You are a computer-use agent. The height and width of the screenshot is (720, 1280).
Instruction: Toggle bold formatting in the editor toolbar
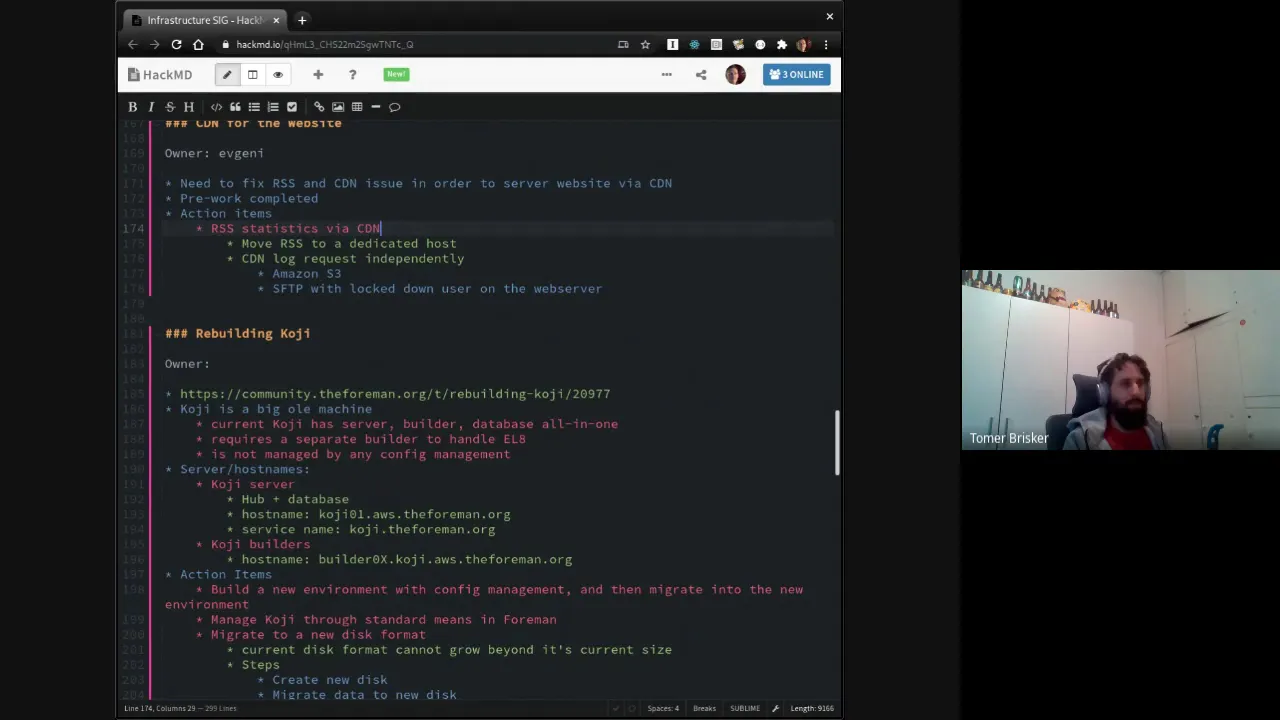[132, 107]
